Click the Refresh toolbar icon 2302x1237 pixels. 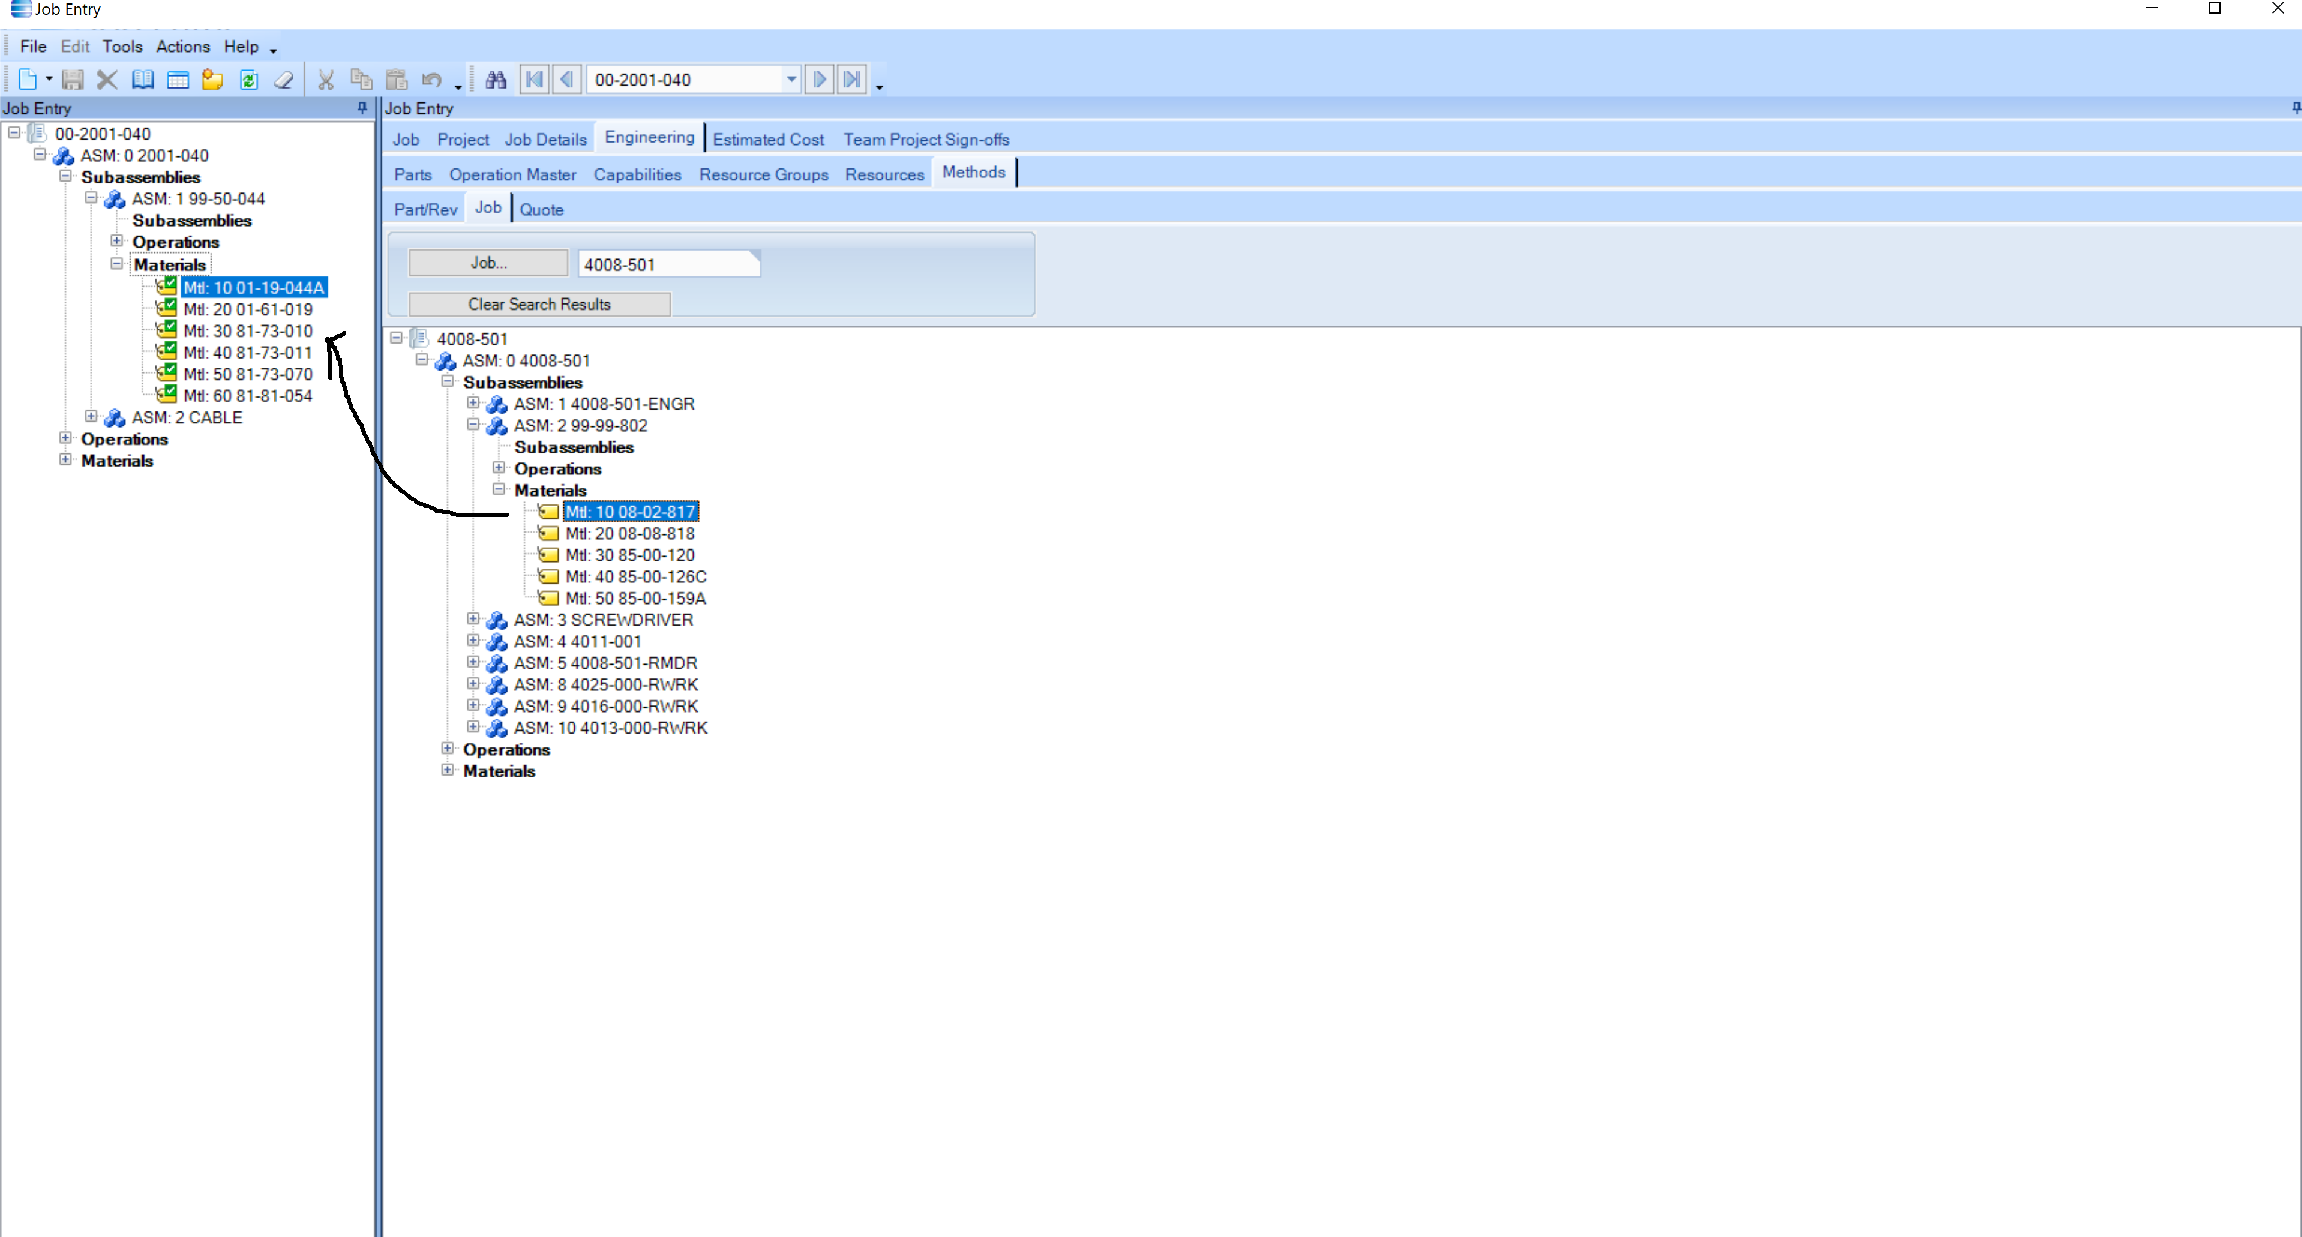(248, 80)
